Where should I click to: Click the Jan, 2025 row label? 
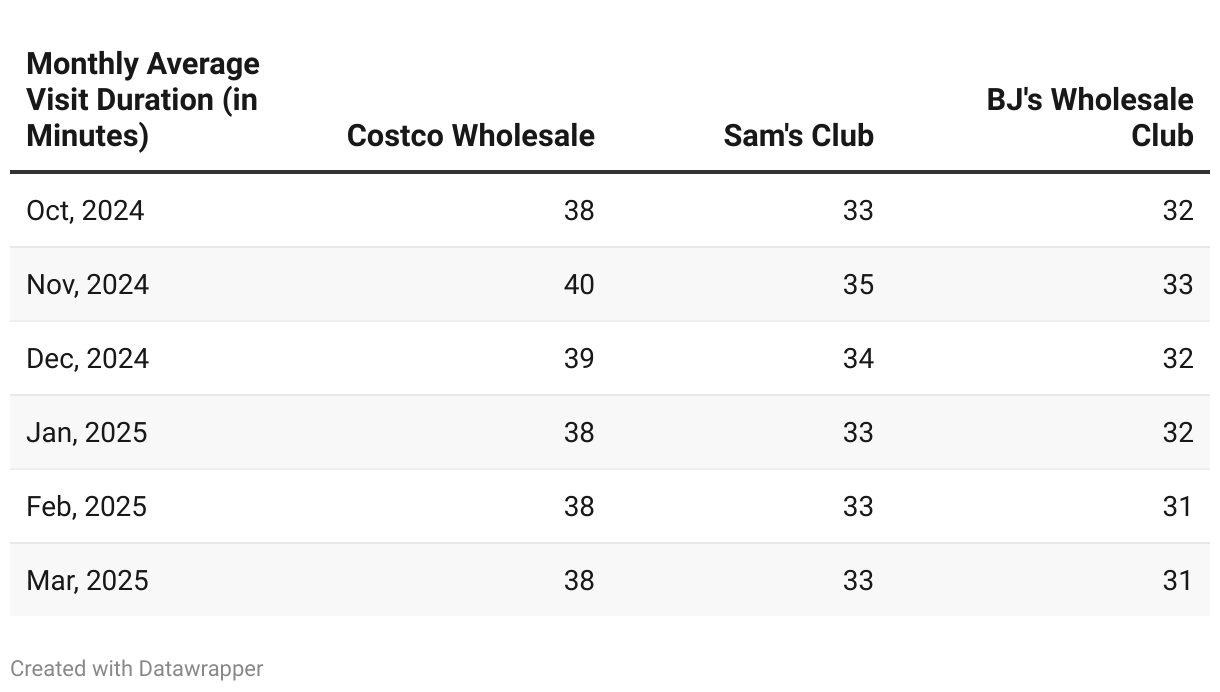click(87, 432)
